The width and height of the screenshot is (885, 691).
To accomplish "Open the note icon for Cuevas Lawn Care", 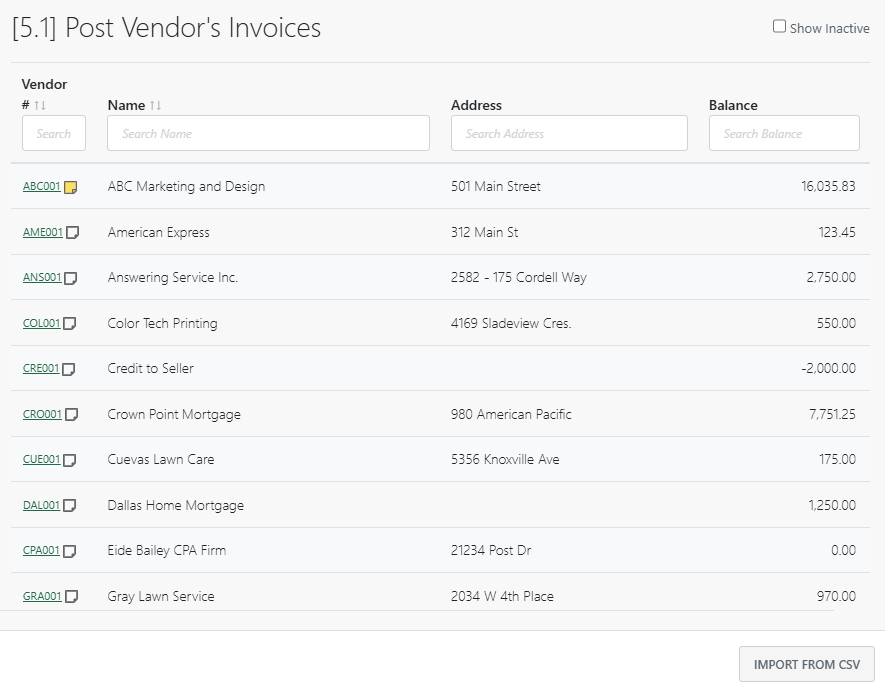I will pyautogui.click(x=69, y=459).
